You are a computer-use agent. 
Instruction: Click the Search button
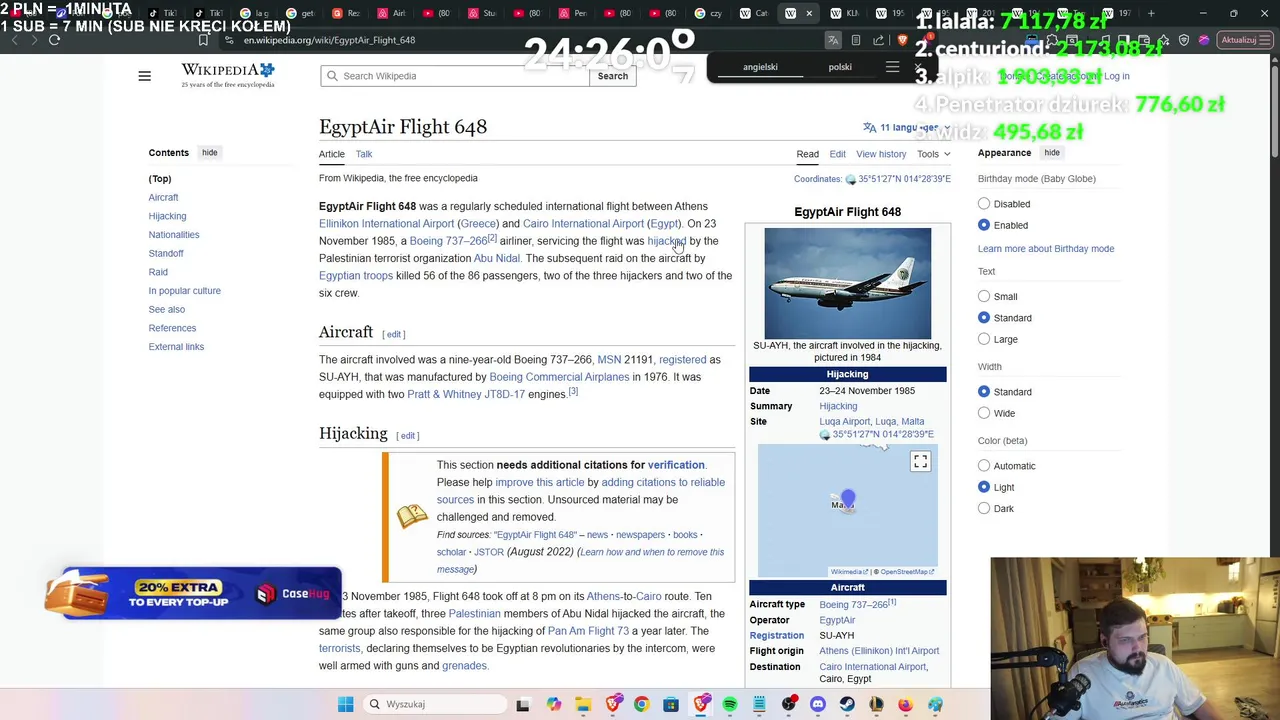612,76
